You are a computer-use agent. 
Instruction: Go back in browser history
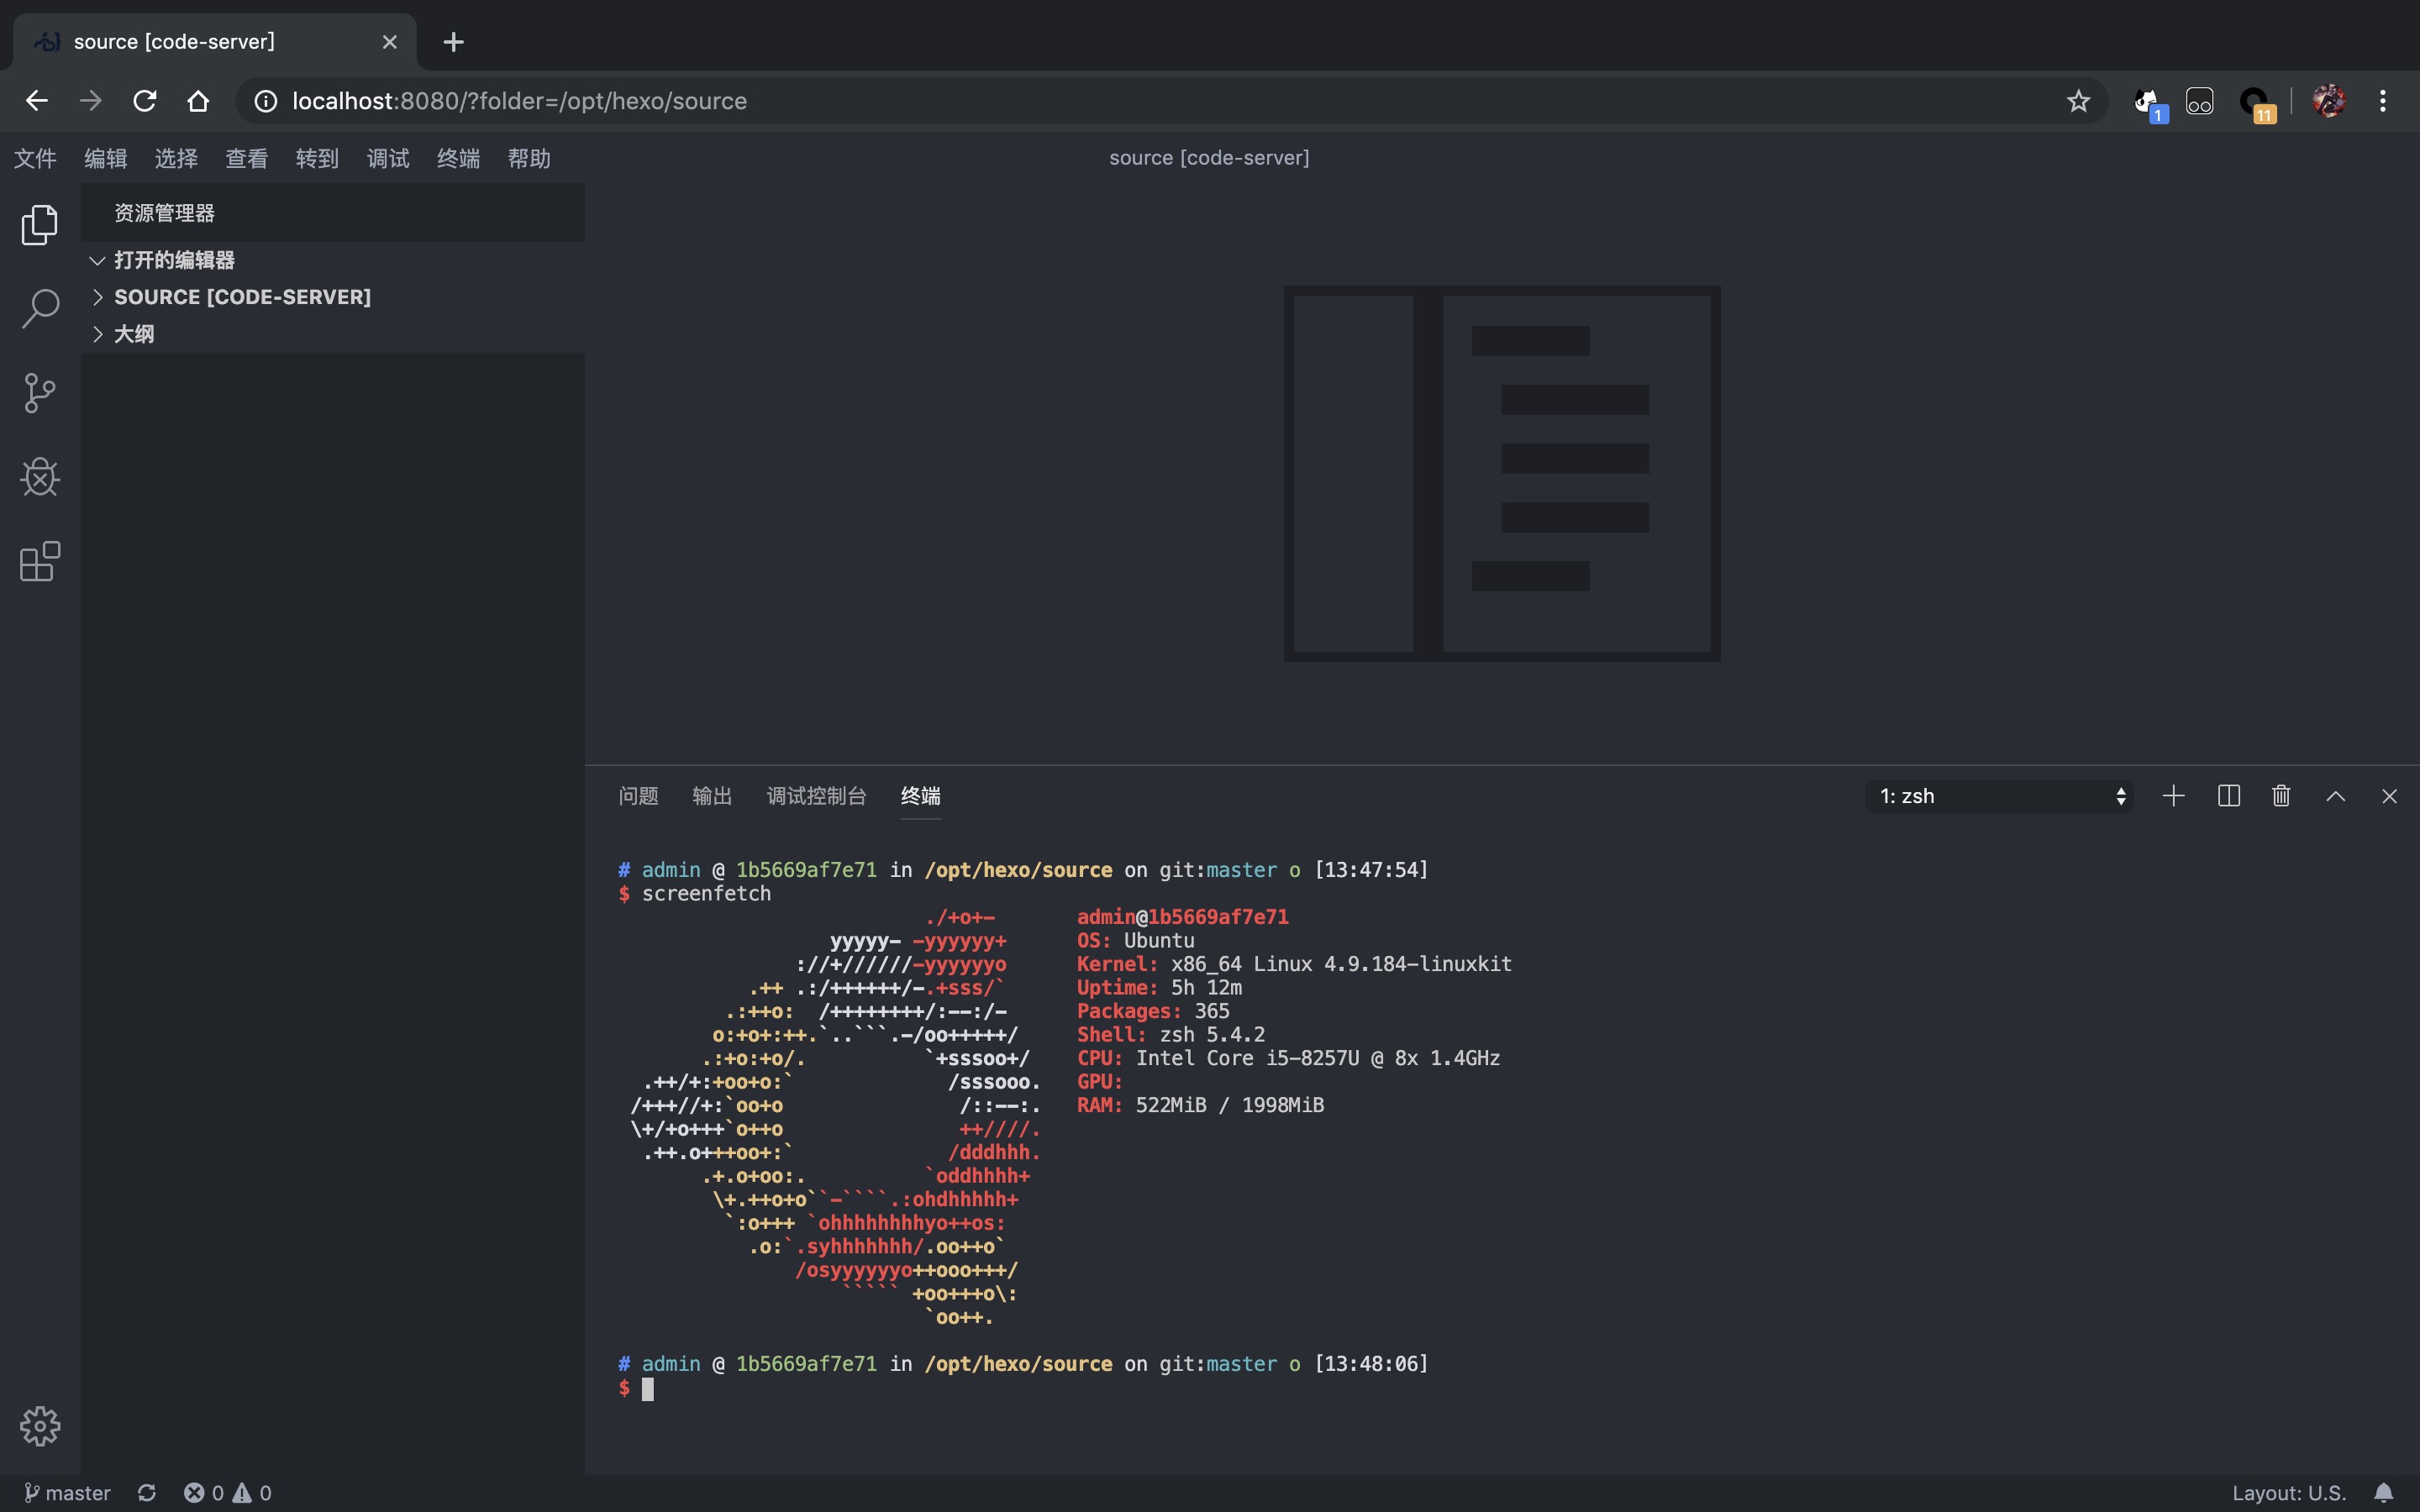pos(37,101)
